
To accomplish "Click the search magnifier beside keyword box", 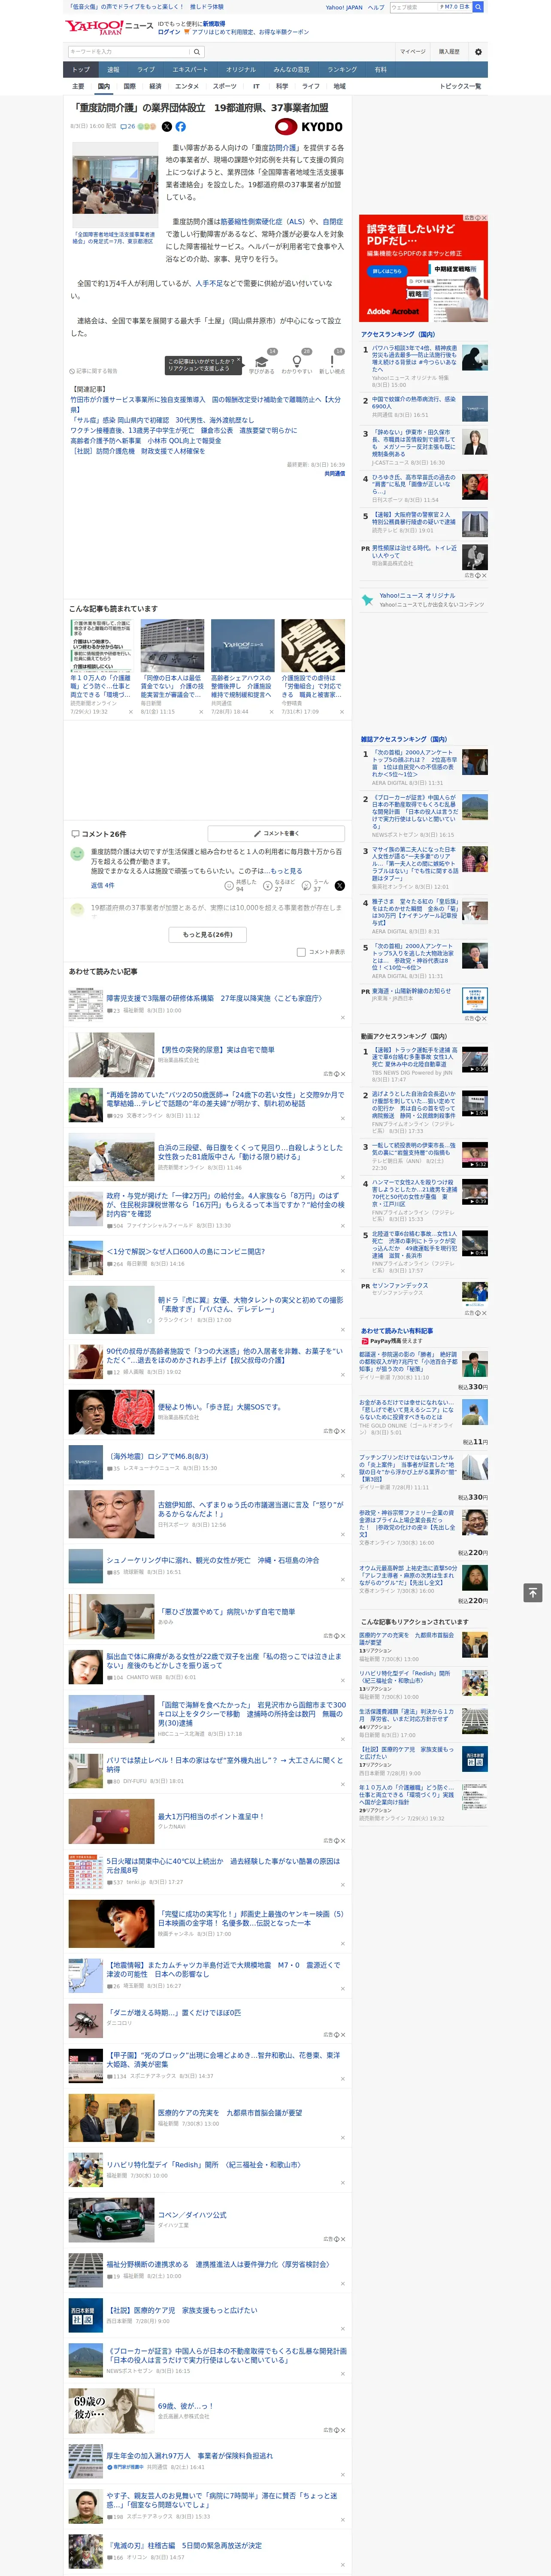I will [x=197, y=51].
